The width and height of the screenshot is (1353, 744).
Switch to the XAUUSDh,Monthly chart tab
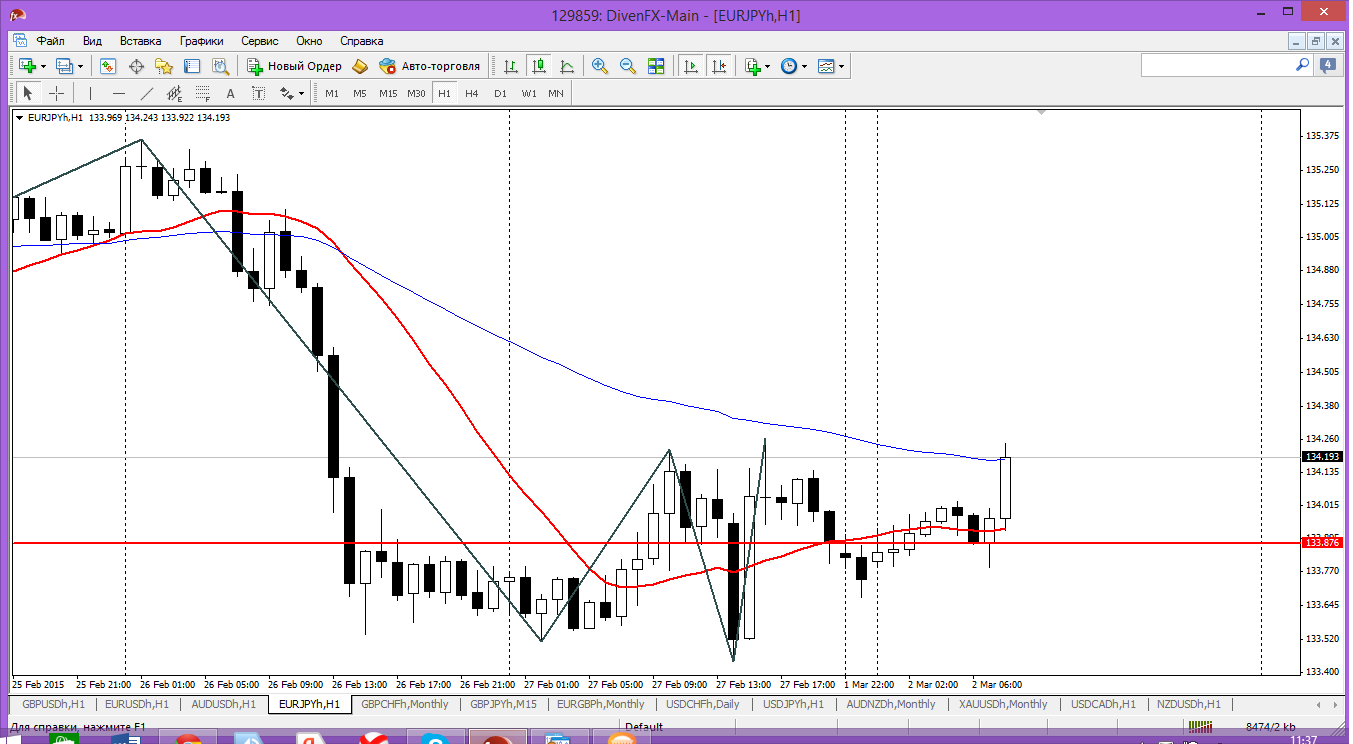click(1003, 704)
